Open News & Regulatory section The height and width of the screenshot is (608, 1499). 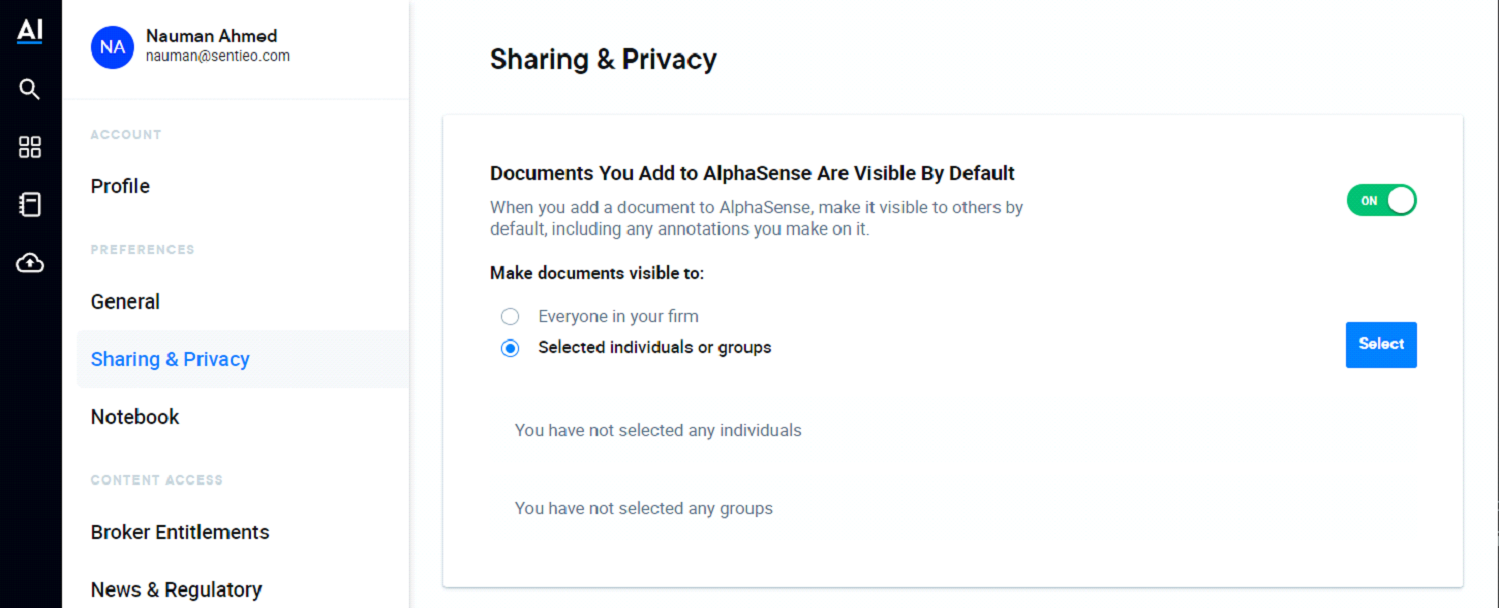[x=176, y=590]
